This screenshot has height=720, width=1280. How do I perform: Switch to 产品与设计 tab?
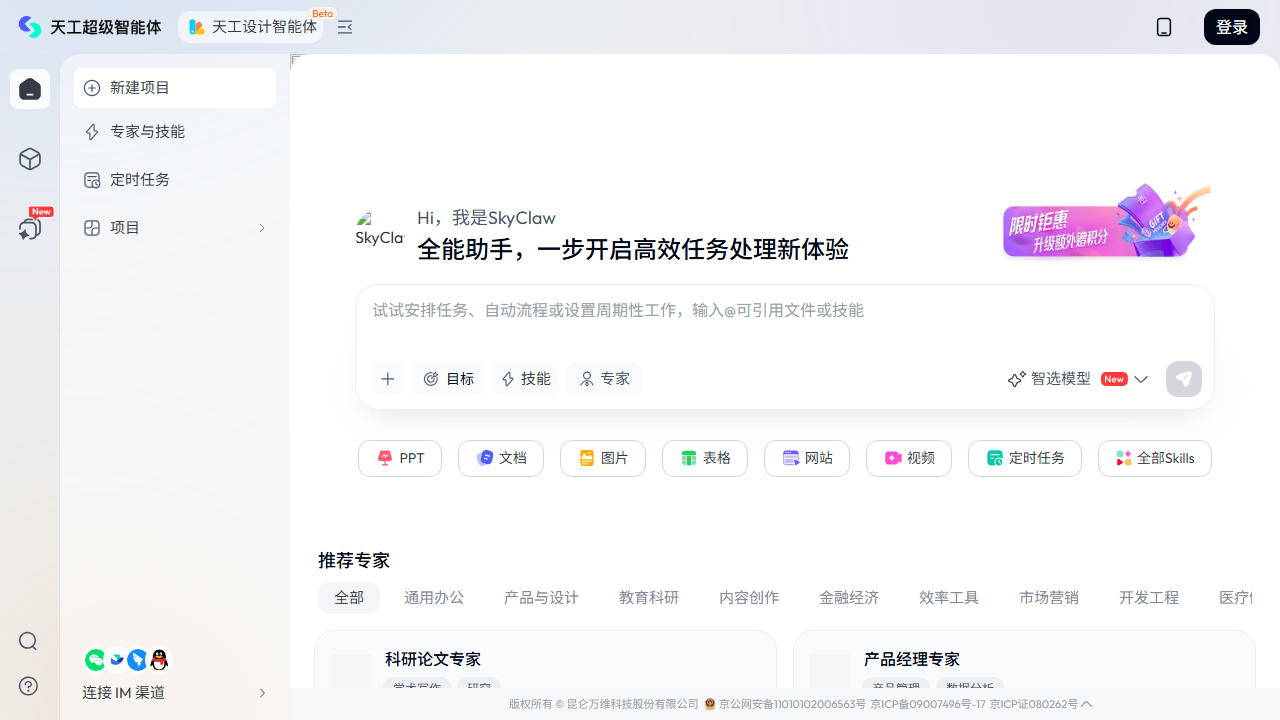click(x=541, y=597)
